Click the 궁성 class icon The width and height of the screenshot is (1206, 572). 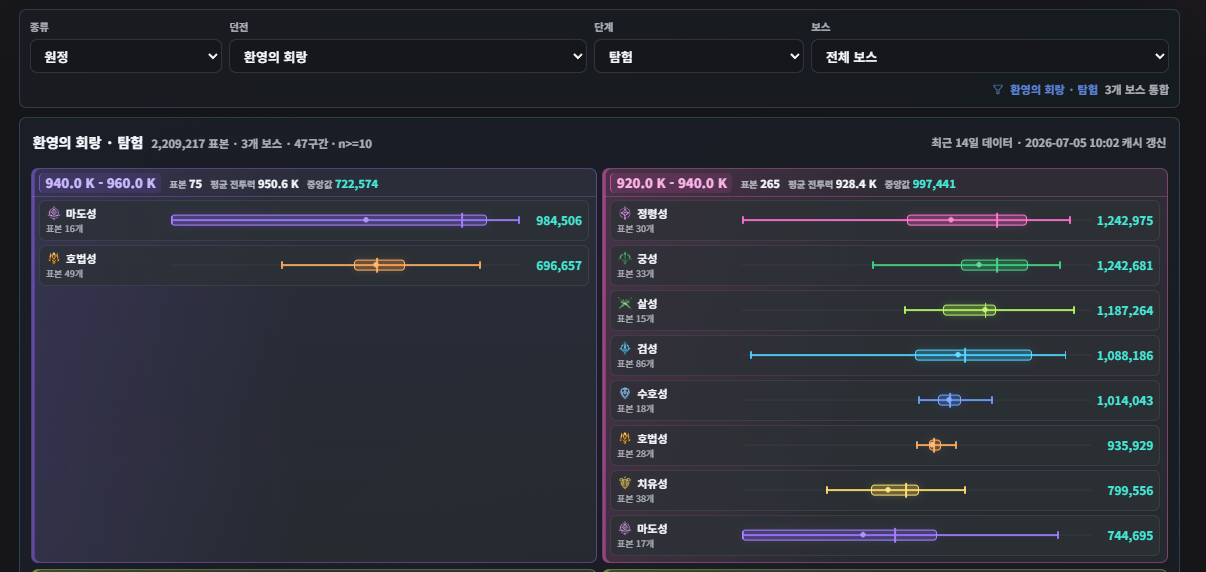point(625,258)
